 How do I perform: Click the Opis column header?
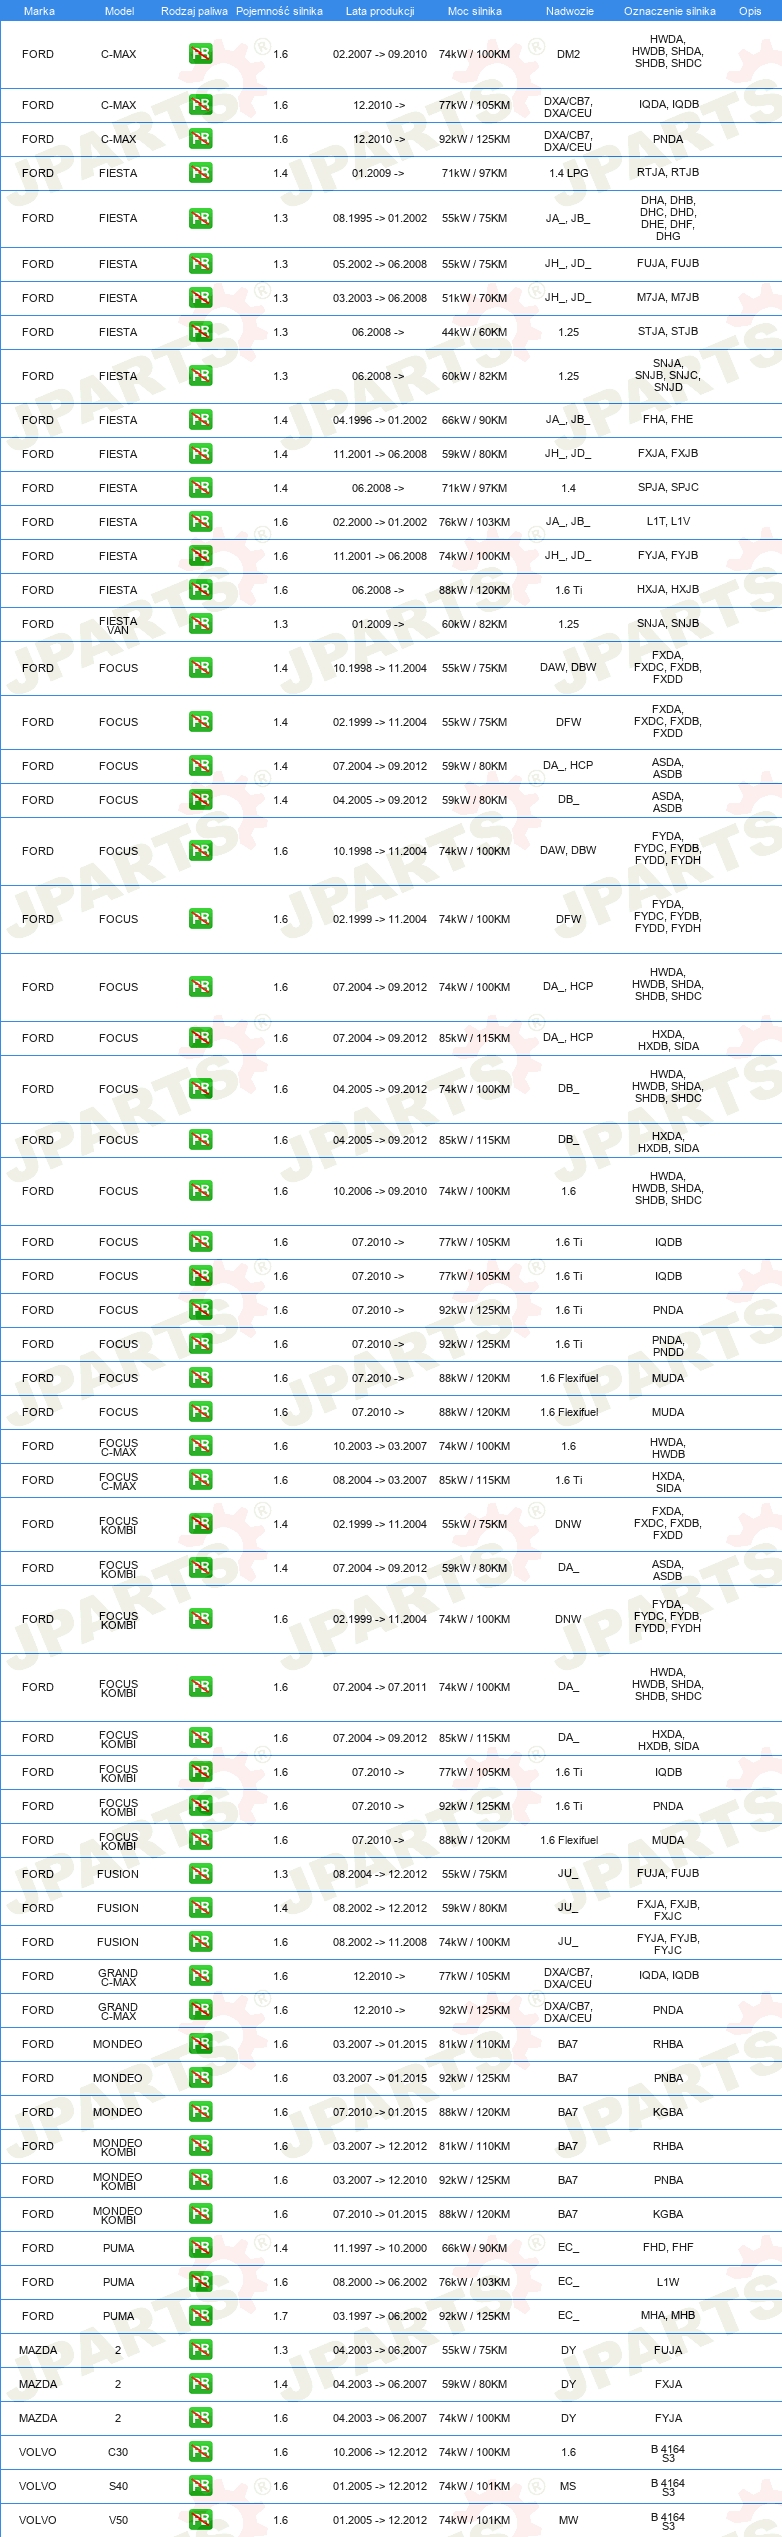click(x=750, y=11)
